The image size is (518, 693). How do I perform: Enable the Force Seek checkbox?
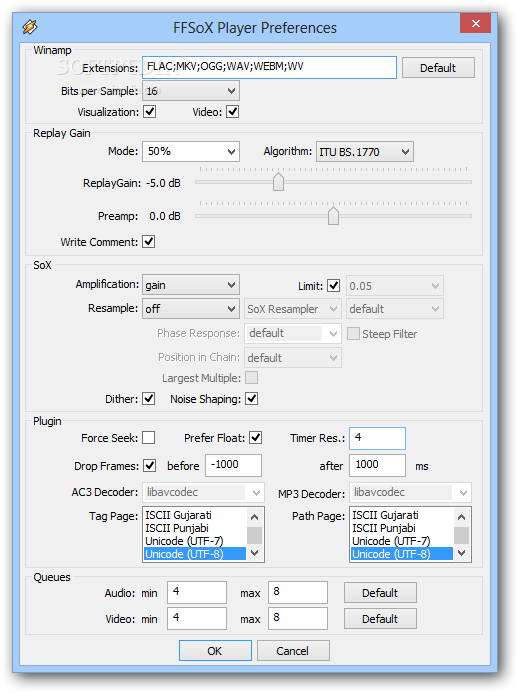tap(149, 438)
